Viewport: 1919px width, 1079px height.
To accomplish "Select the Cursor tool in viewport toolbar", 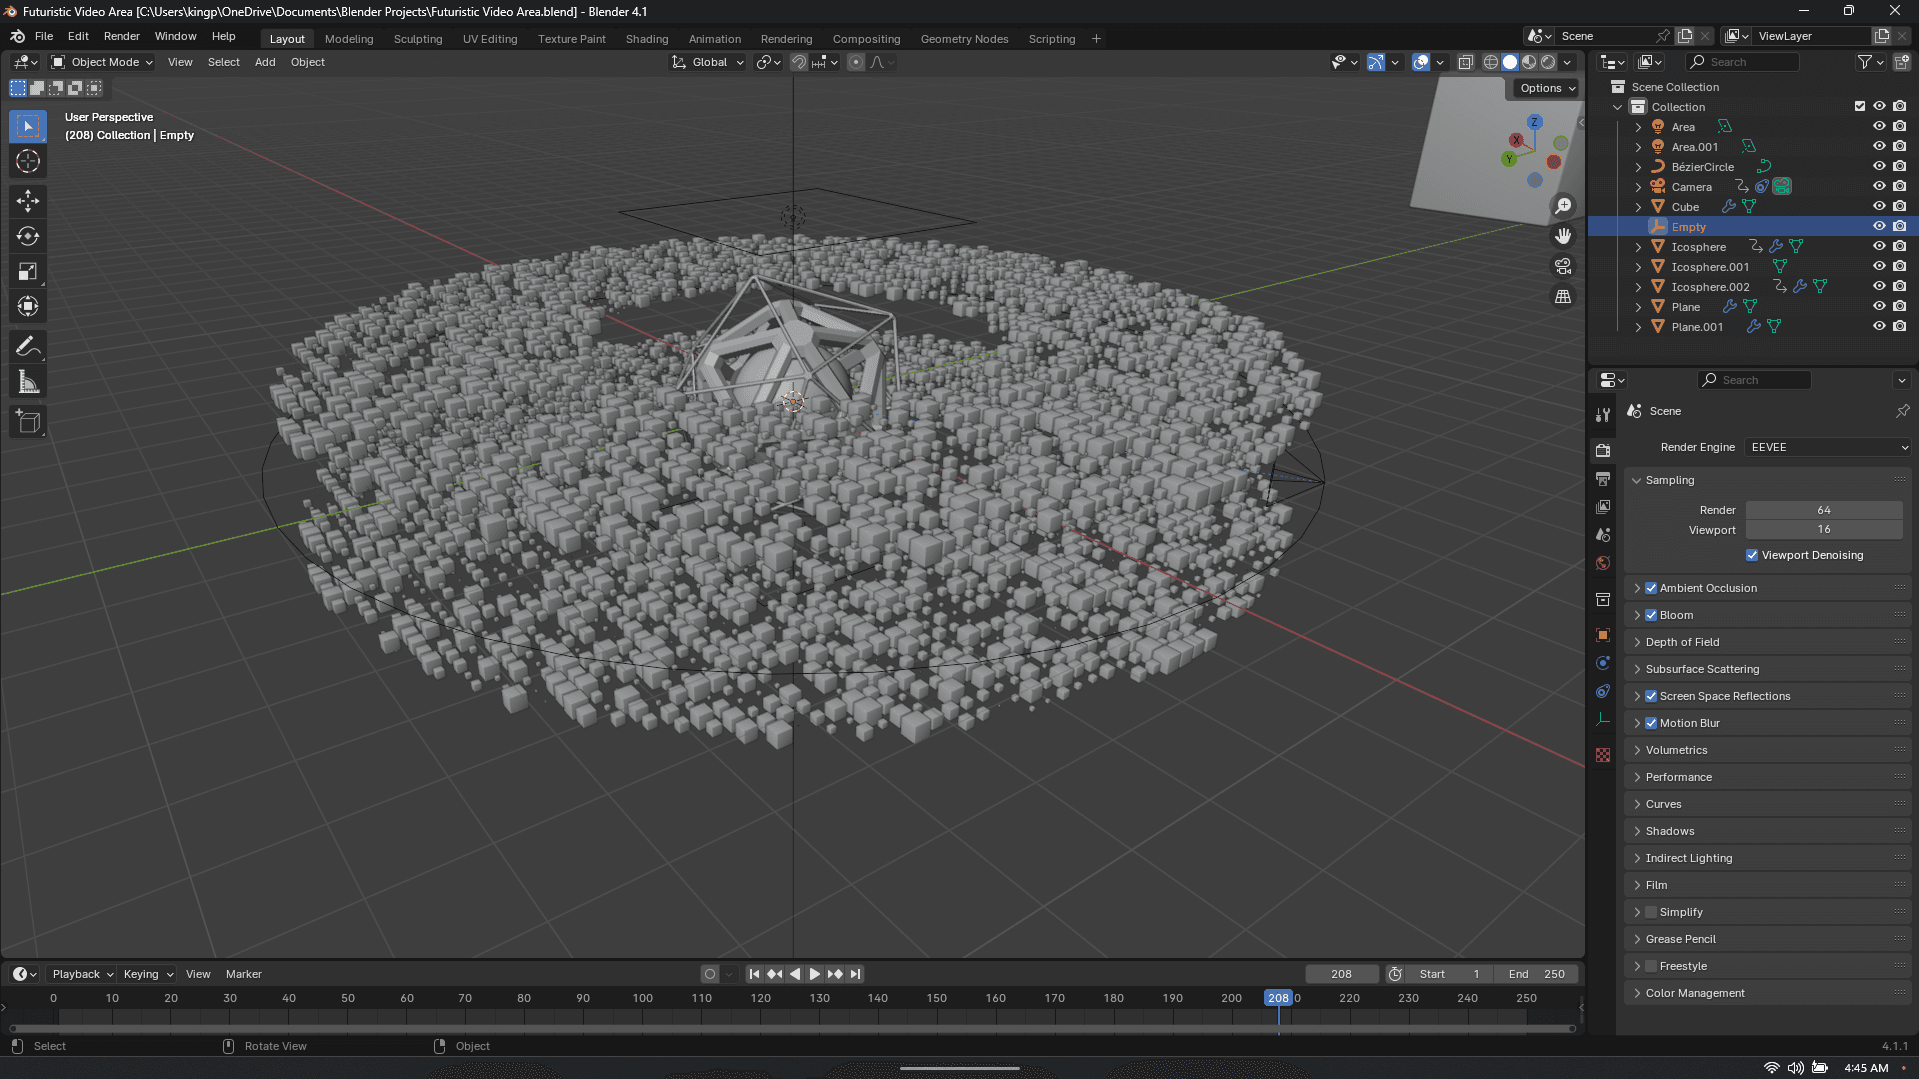I will coord(28,162).
